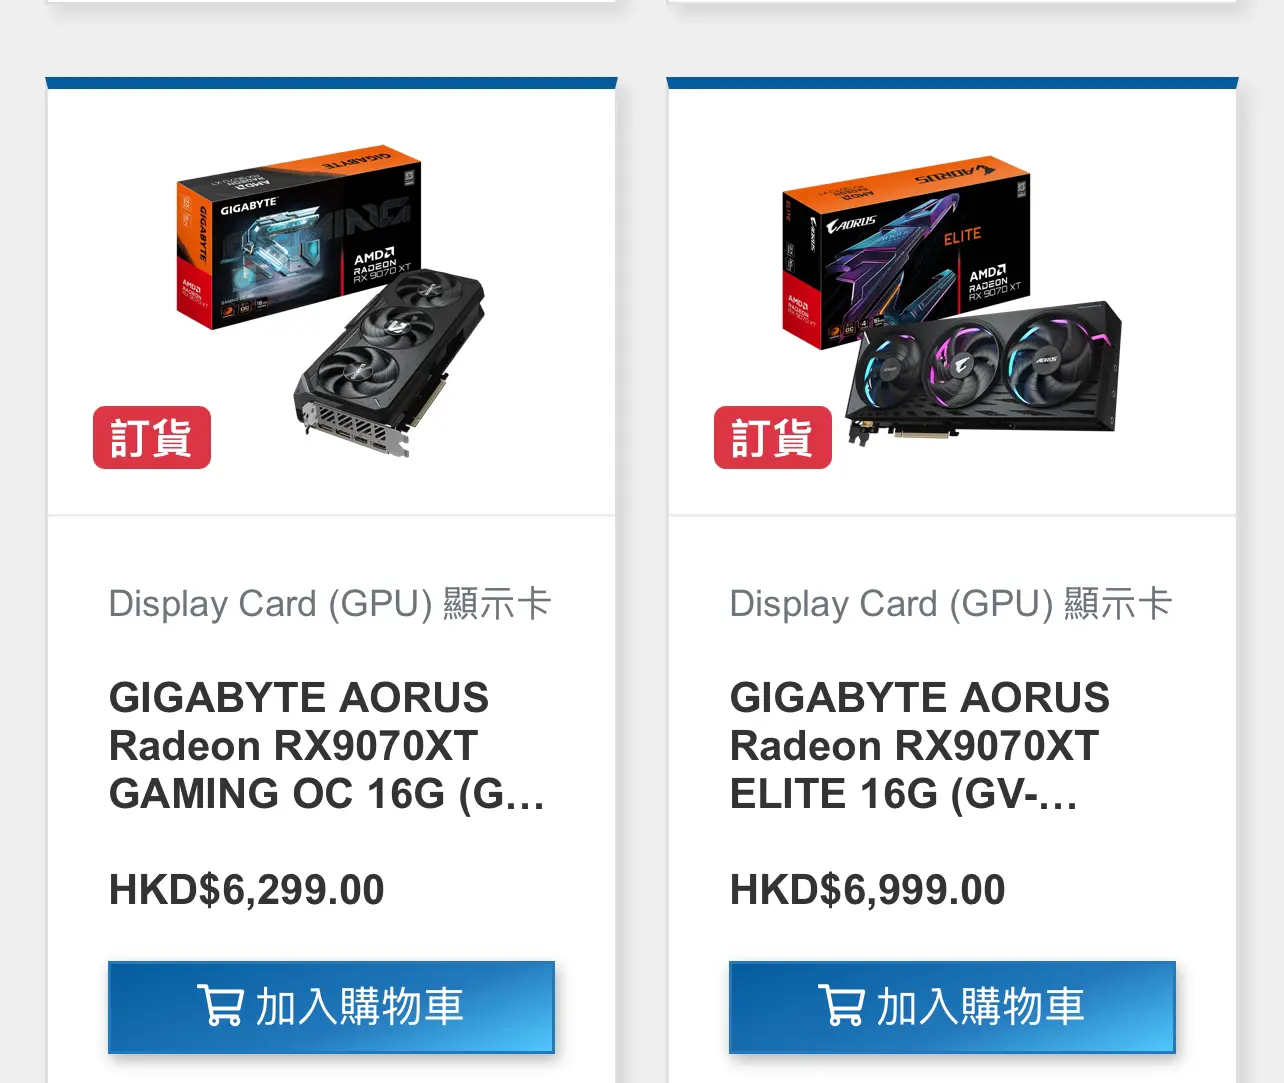Click the 訂貨 badge on GAMING OC card
The image size is (1284, 1083).
(x=152, y=437)
